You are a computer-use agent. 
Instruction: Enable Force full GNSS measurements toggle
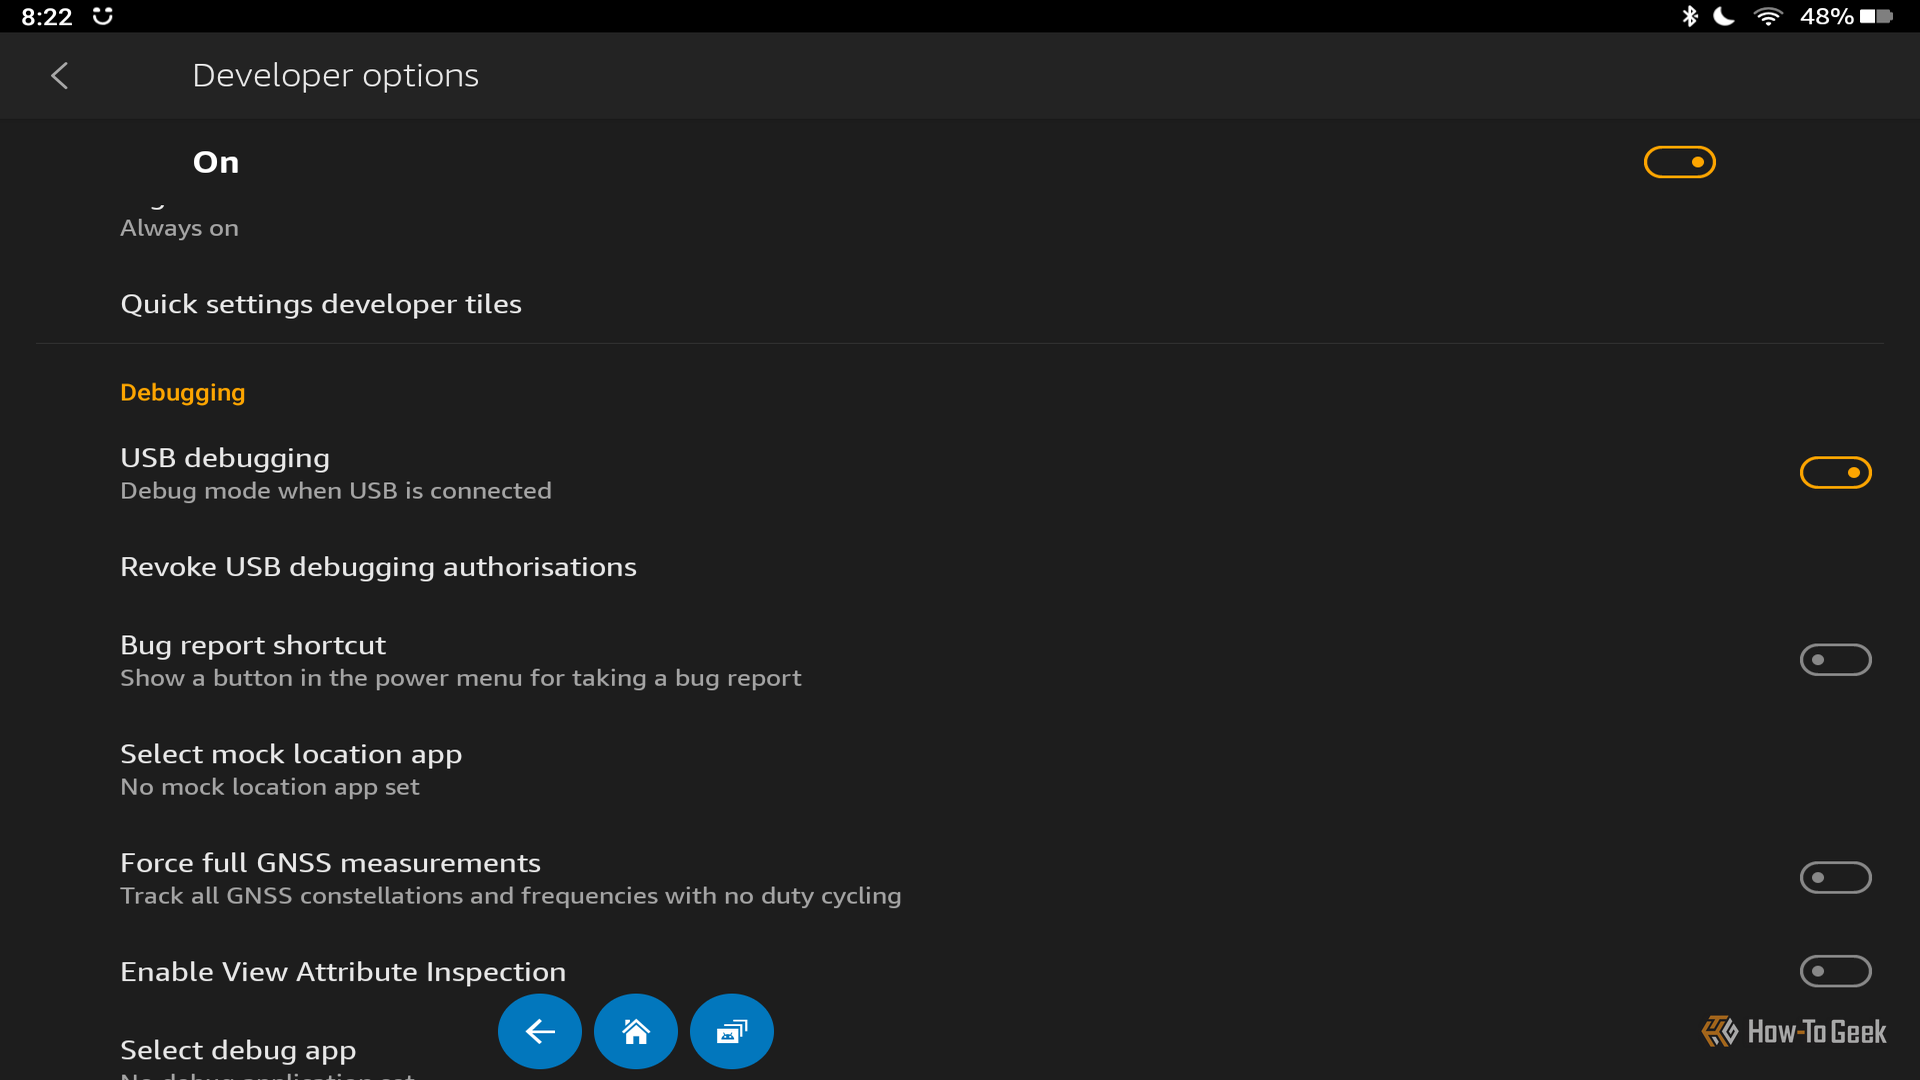[x=1836, y=878]
